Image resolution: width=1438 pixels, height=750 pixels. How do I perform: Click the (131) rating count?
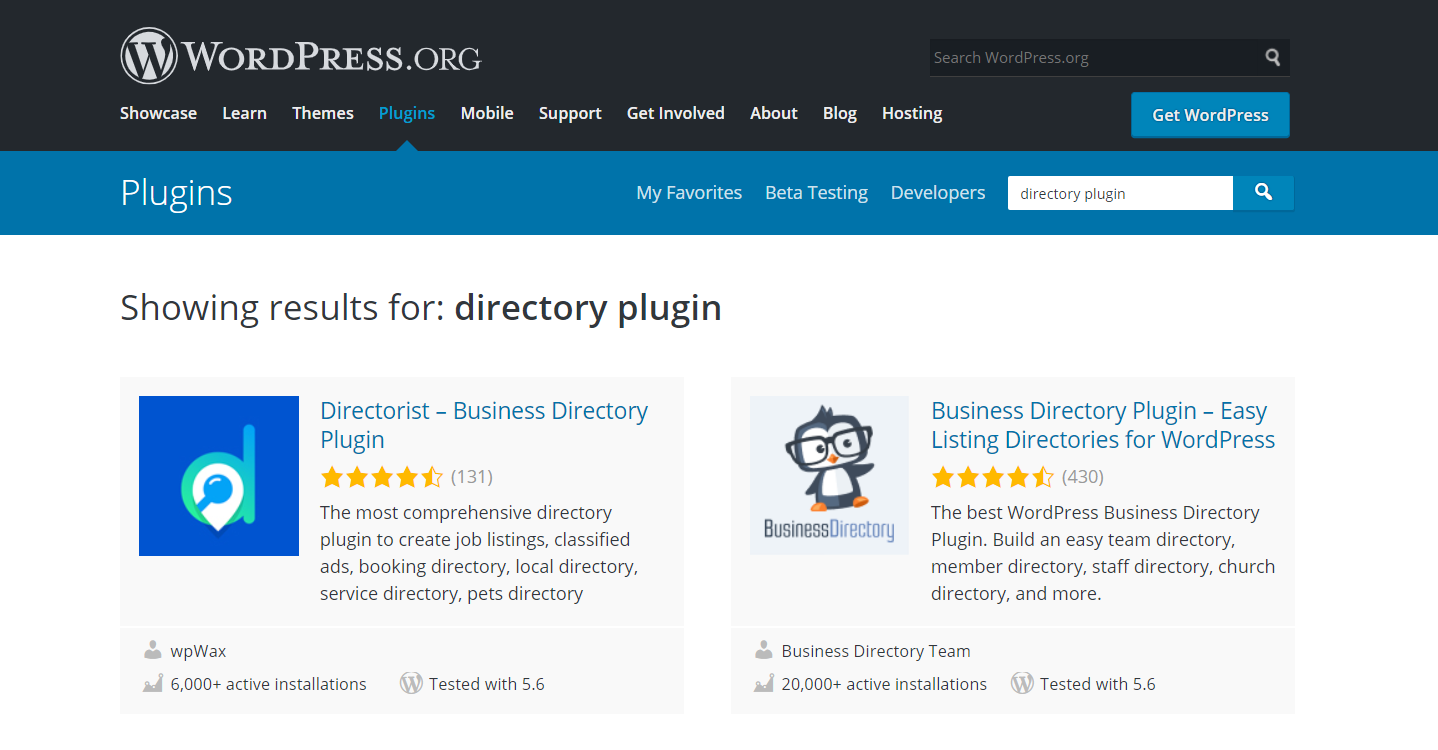tap(472, 477)
